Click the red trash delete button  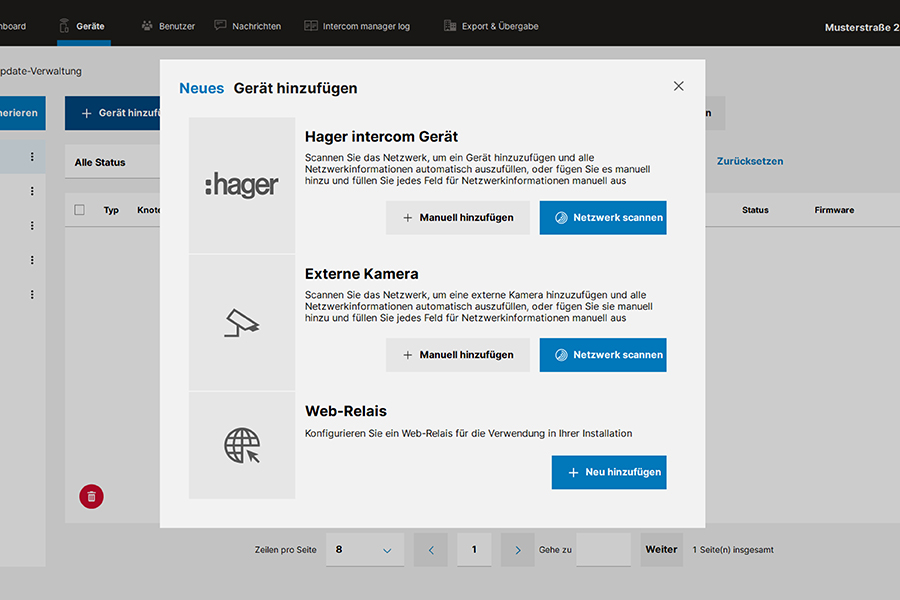coord(91,497)
